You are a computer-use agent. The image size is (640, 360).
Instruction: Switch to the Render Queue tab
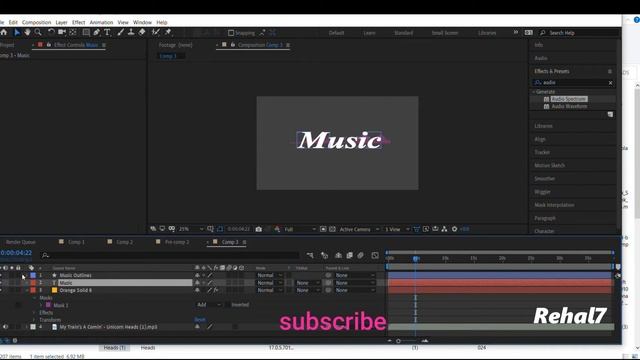tap(20, 242)
